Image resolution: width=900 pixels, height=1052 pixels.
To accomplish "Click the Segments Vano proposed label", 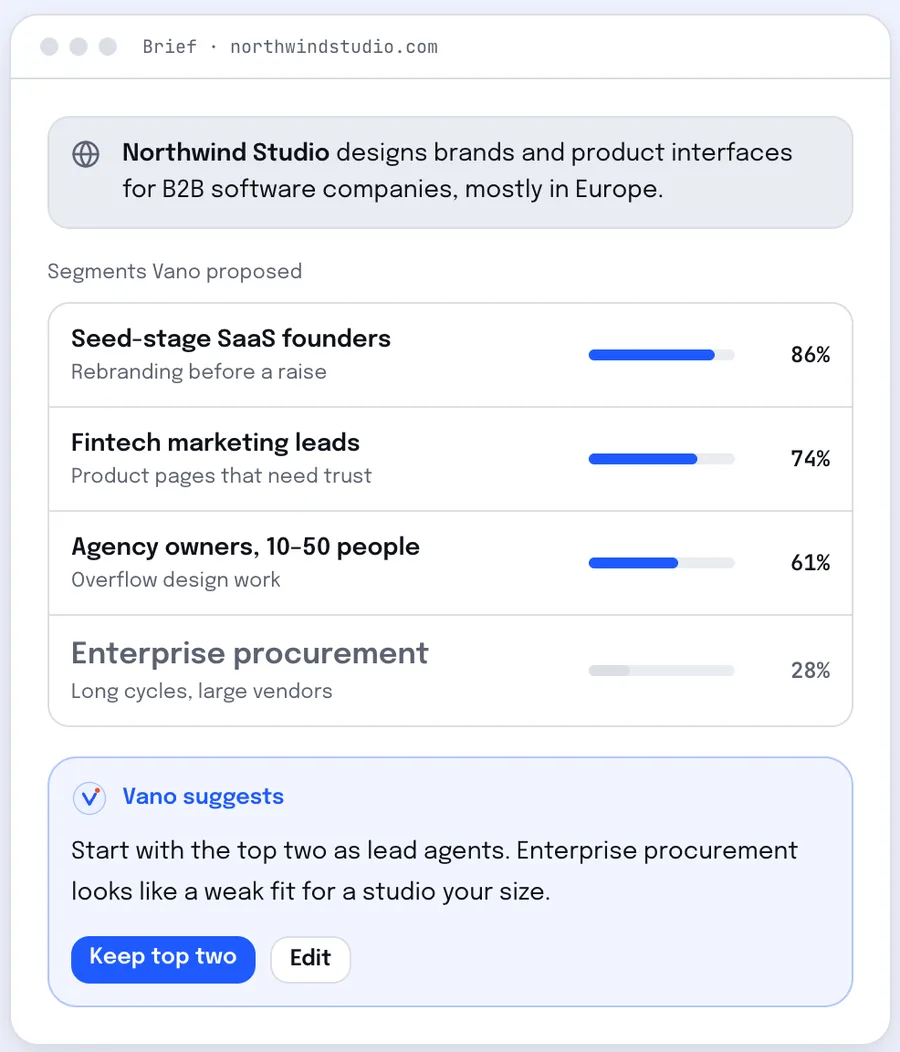I will [174, 272].
